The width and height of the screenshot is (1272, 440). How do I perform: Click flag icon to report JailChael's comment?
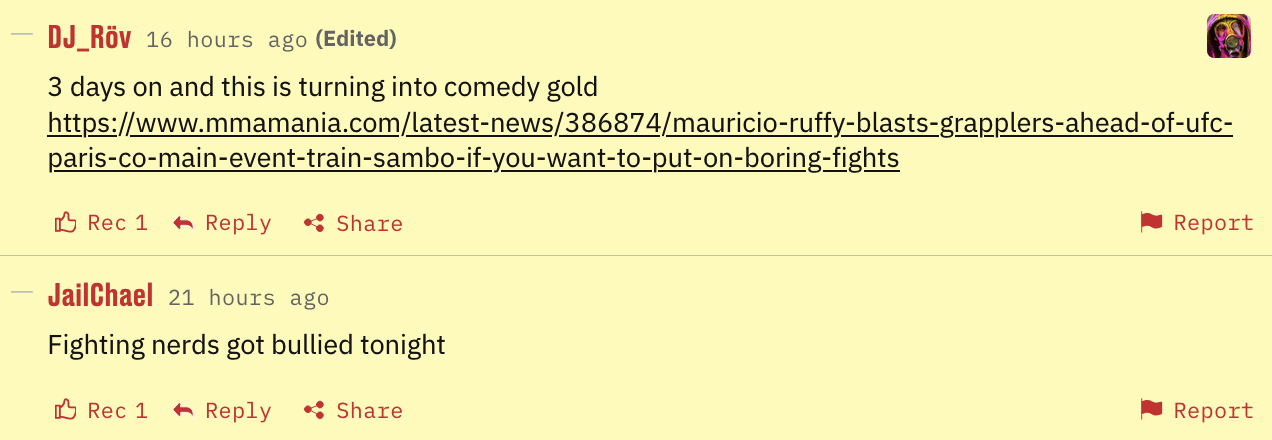pyautogui.click(x=1151, y=410)
